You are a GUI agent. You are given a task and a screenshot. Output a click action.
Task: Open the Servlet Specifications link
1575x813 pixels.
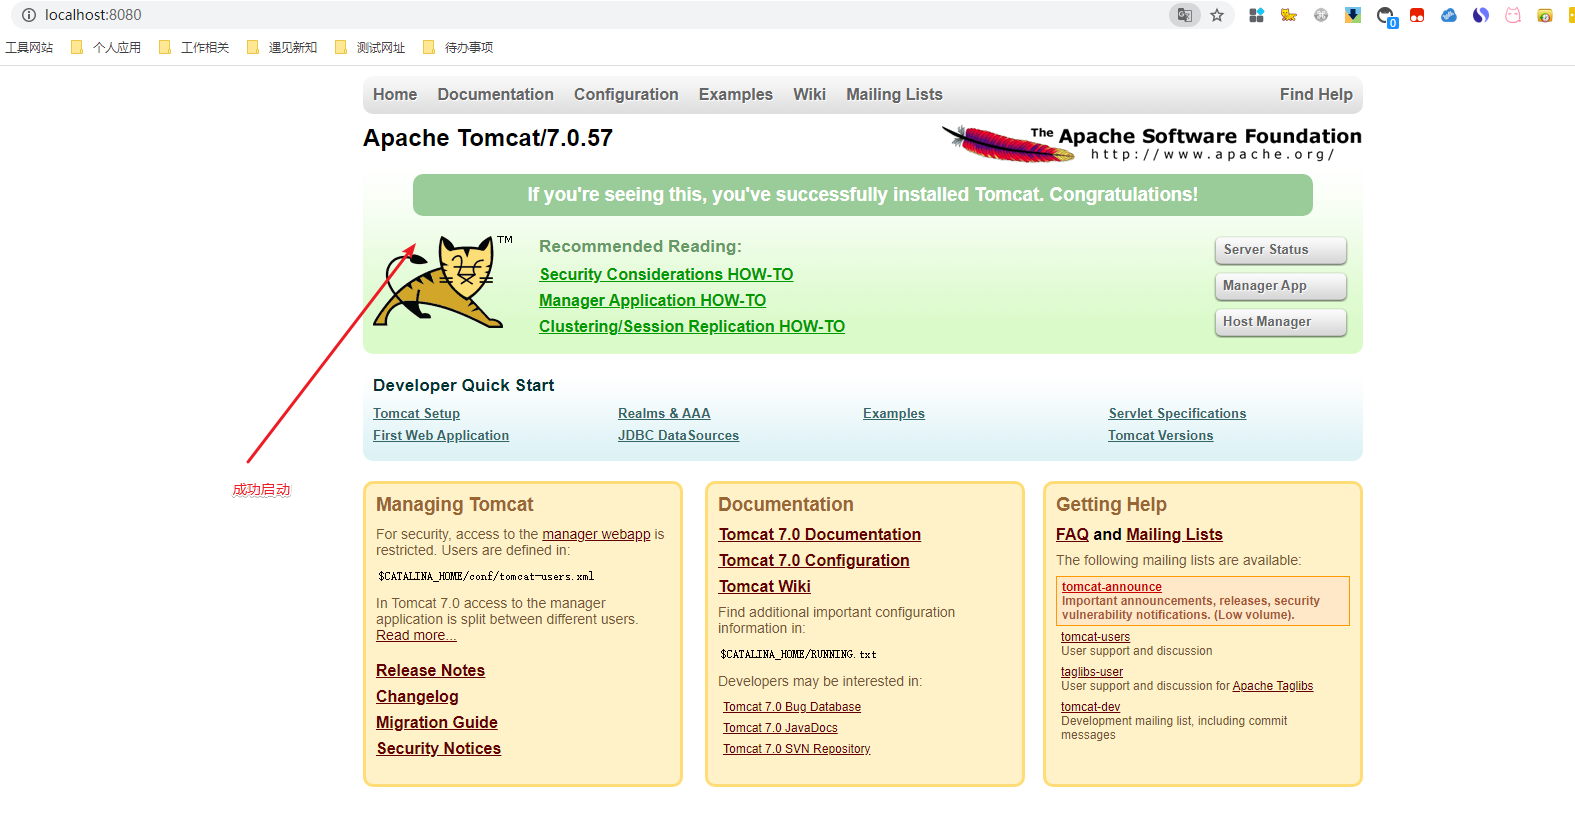[x=1177, y=414]
